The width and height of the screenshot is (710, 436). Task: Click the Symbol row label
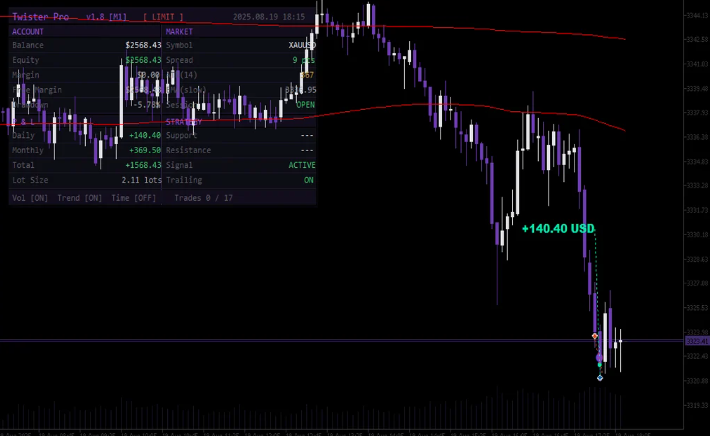pyautogui.click(x=179, y=45)
